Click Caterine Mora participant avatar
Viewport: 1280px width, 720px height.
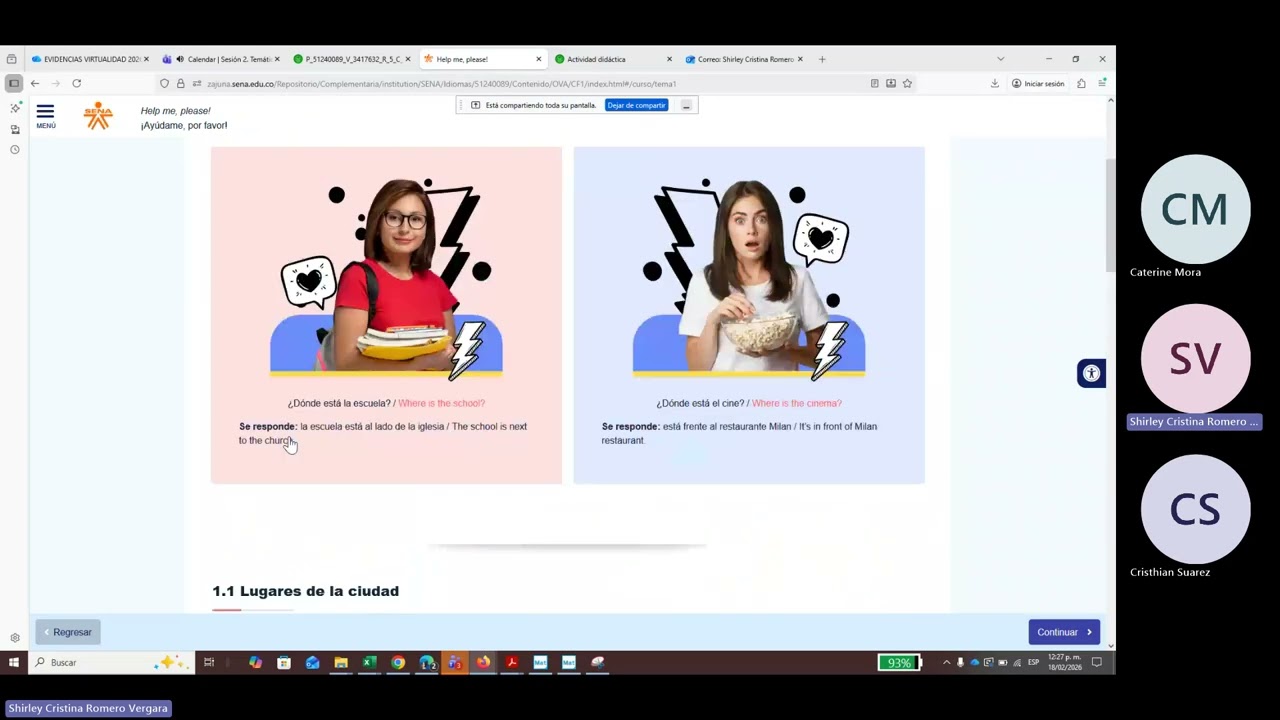1195,209
